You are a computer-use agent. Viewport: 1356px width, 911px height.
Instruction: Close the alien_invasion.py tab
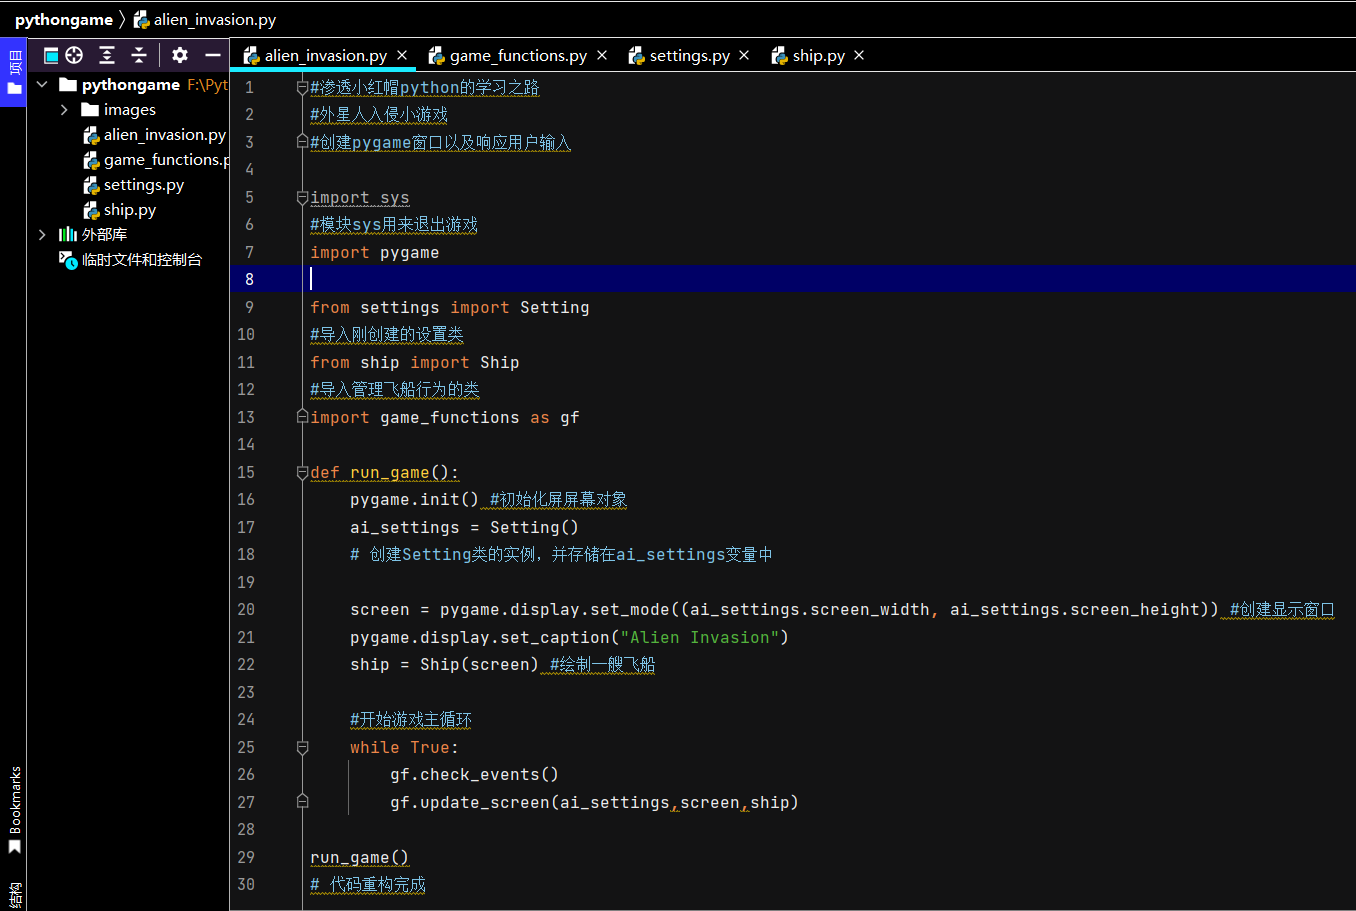[x=402, y=55]
